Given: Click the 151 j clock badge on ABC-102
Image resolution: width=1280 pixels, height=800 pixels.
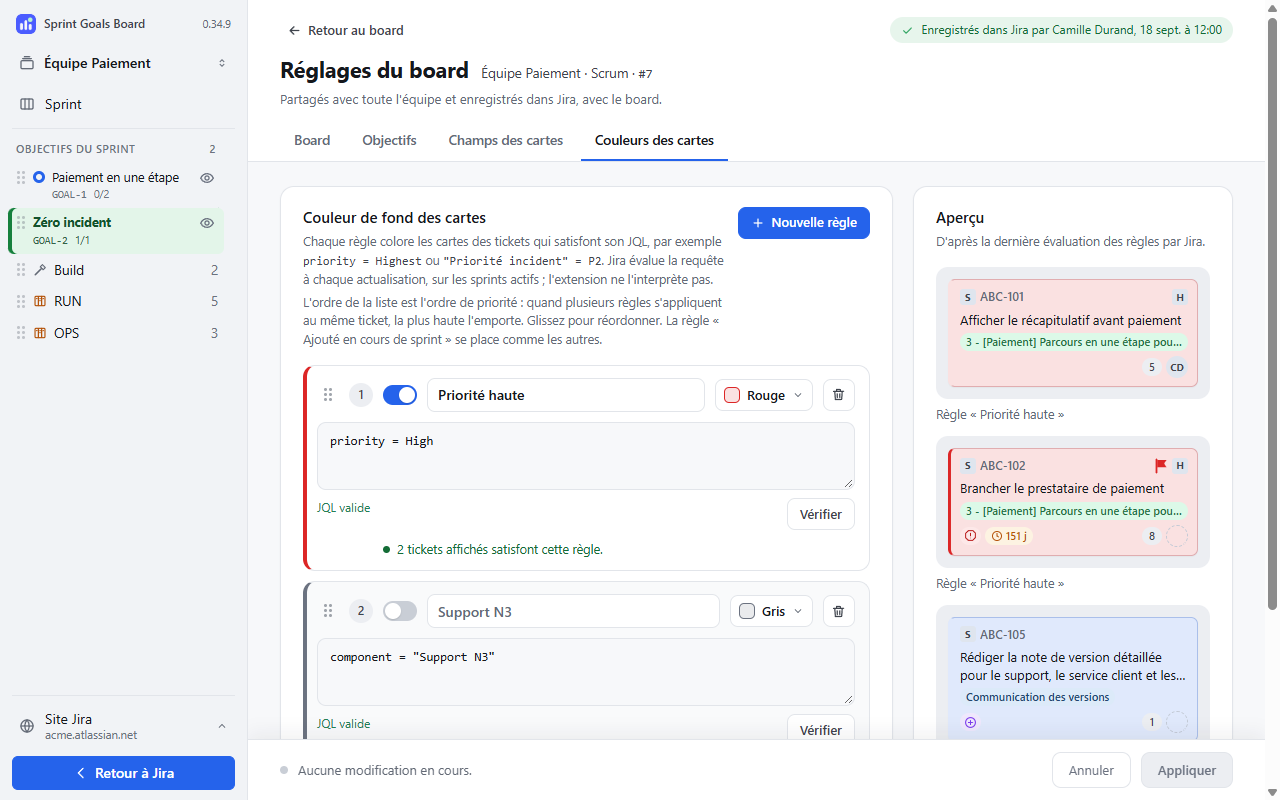Looking at the screenshot, I should pyautogui.click(x=1010, y=536).
